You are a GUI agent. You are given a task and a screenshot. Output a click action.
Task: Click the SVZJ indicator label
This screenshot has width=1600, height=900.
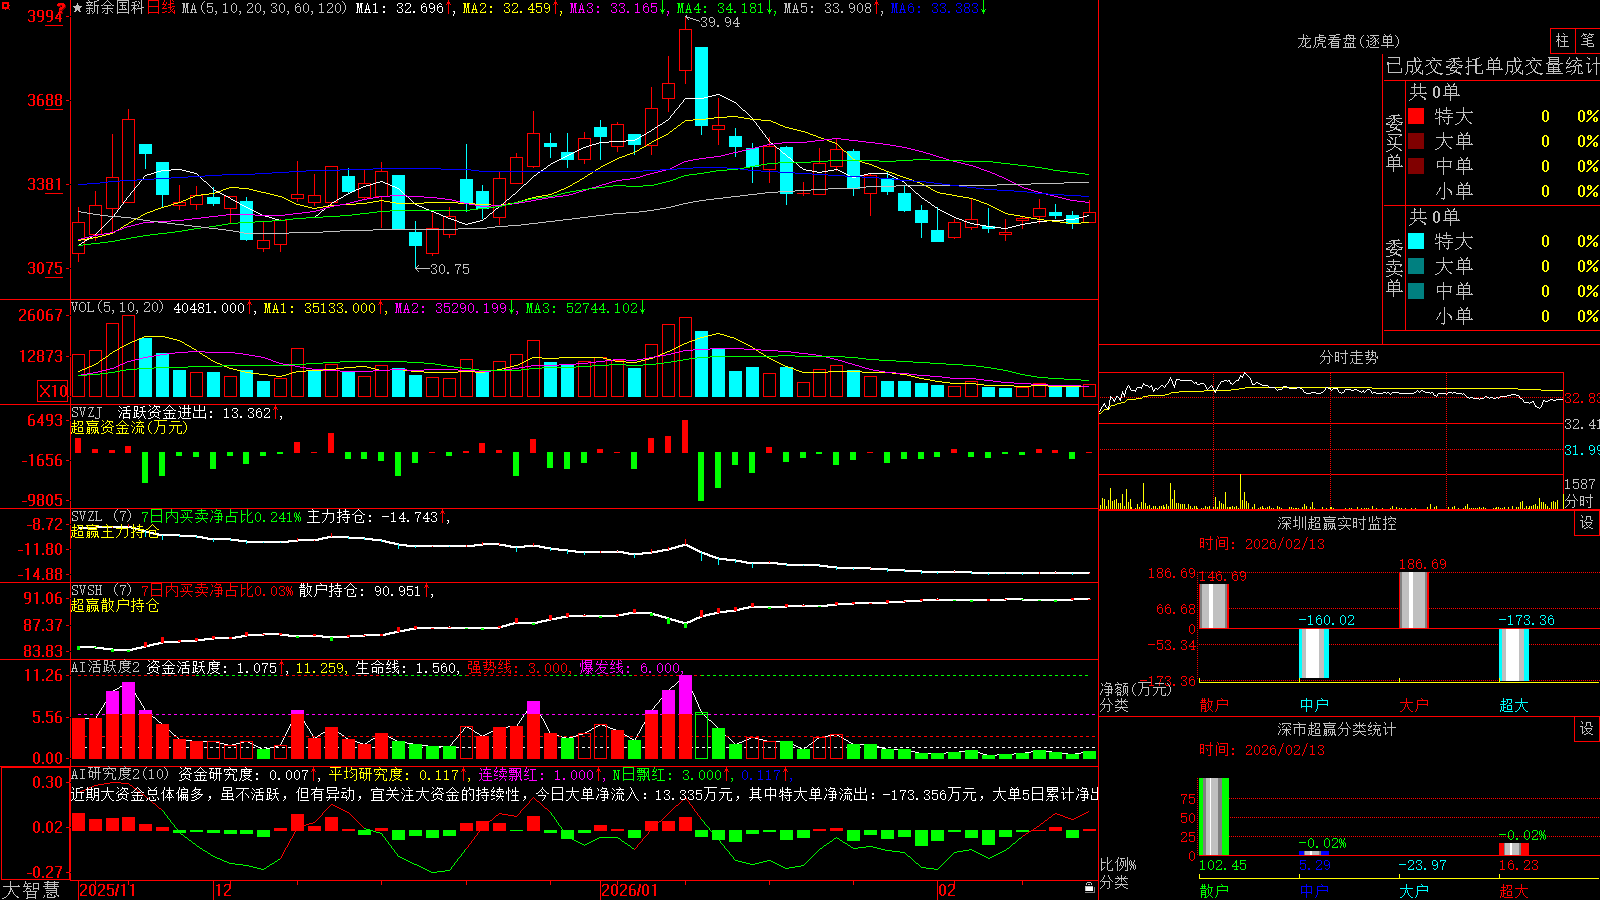[87, 412]
